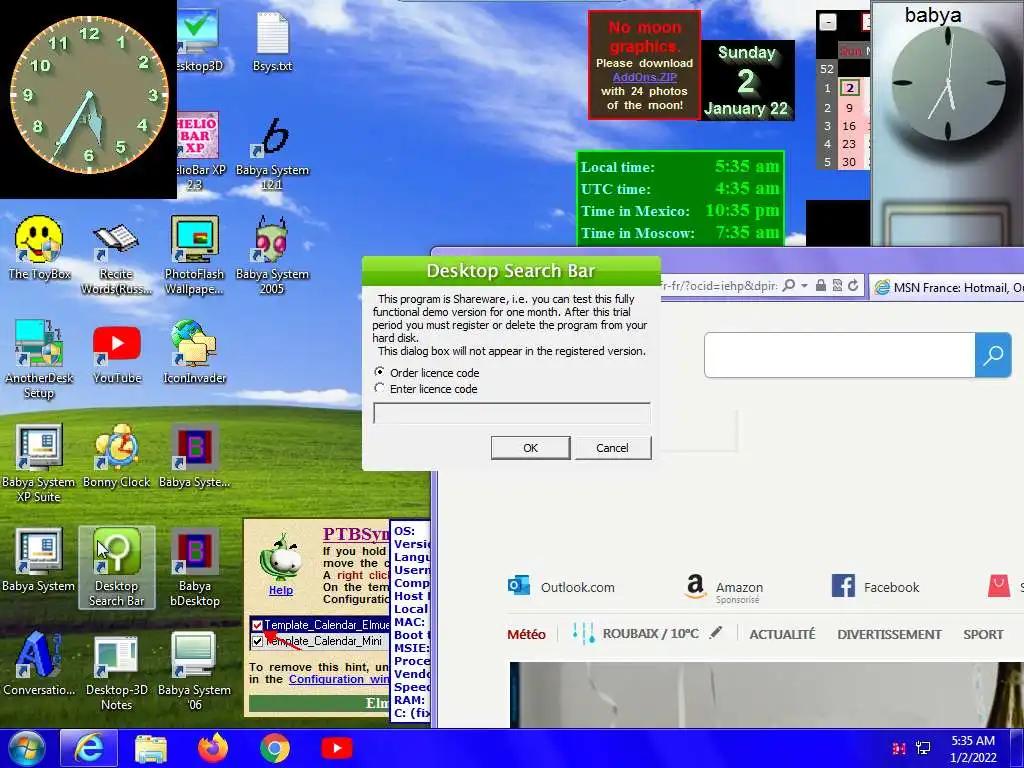Open Bsys.txt file icon

coord(272,40)
